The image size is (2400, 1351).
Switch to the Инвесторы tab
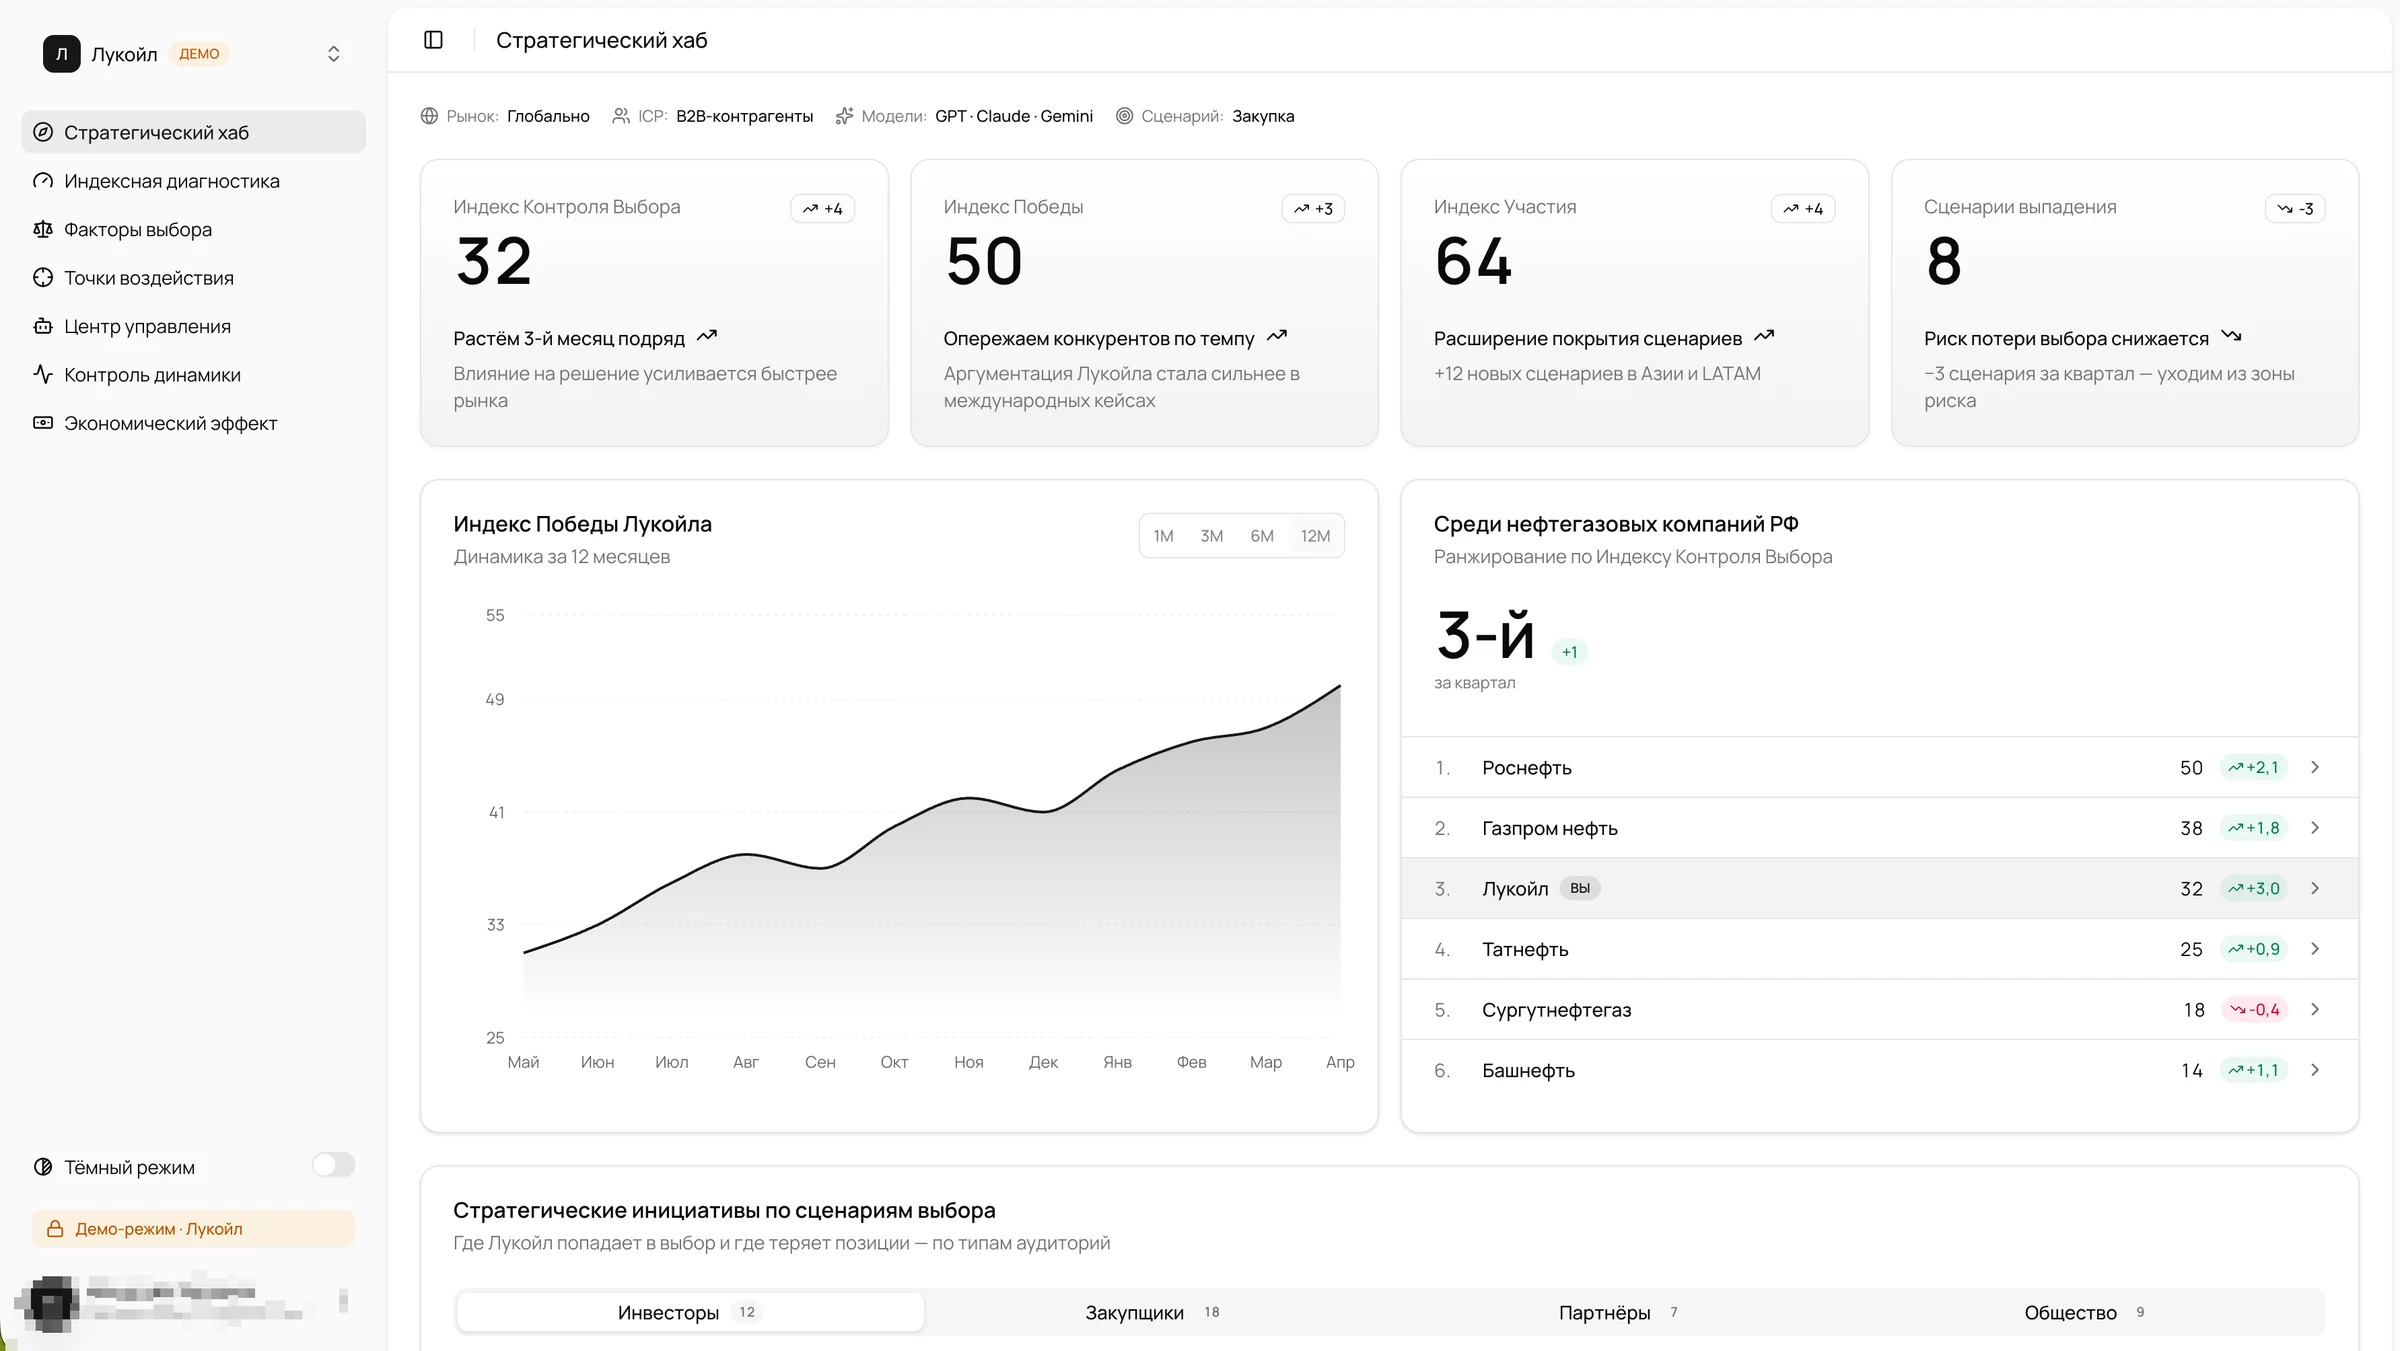click(690, 1312)
